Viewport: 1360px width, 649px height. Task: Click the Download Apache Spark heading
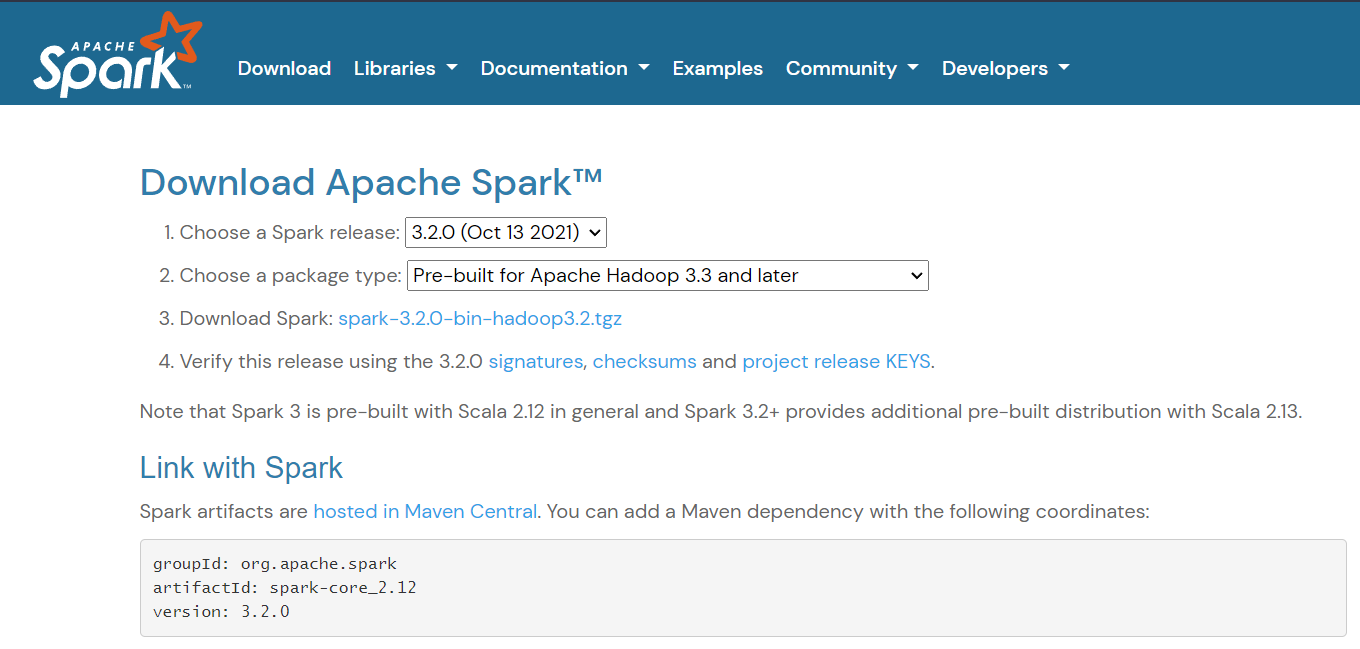click(371, 183)
